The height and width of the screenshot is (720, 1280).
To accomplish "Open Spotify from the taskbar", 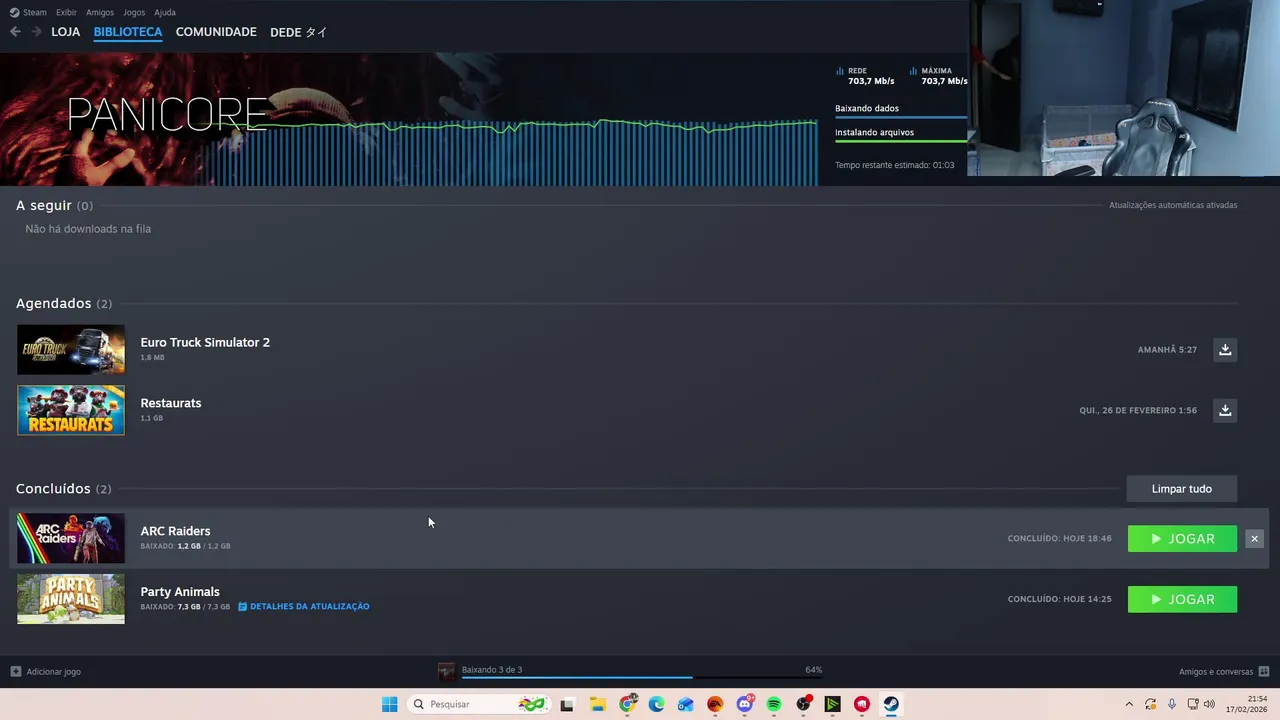I will (774, 704).
